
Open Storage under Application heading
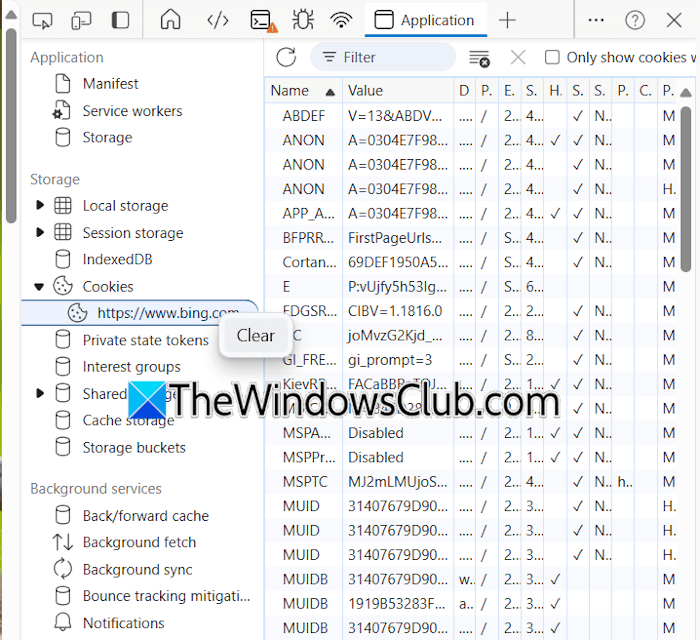(107, 137)
